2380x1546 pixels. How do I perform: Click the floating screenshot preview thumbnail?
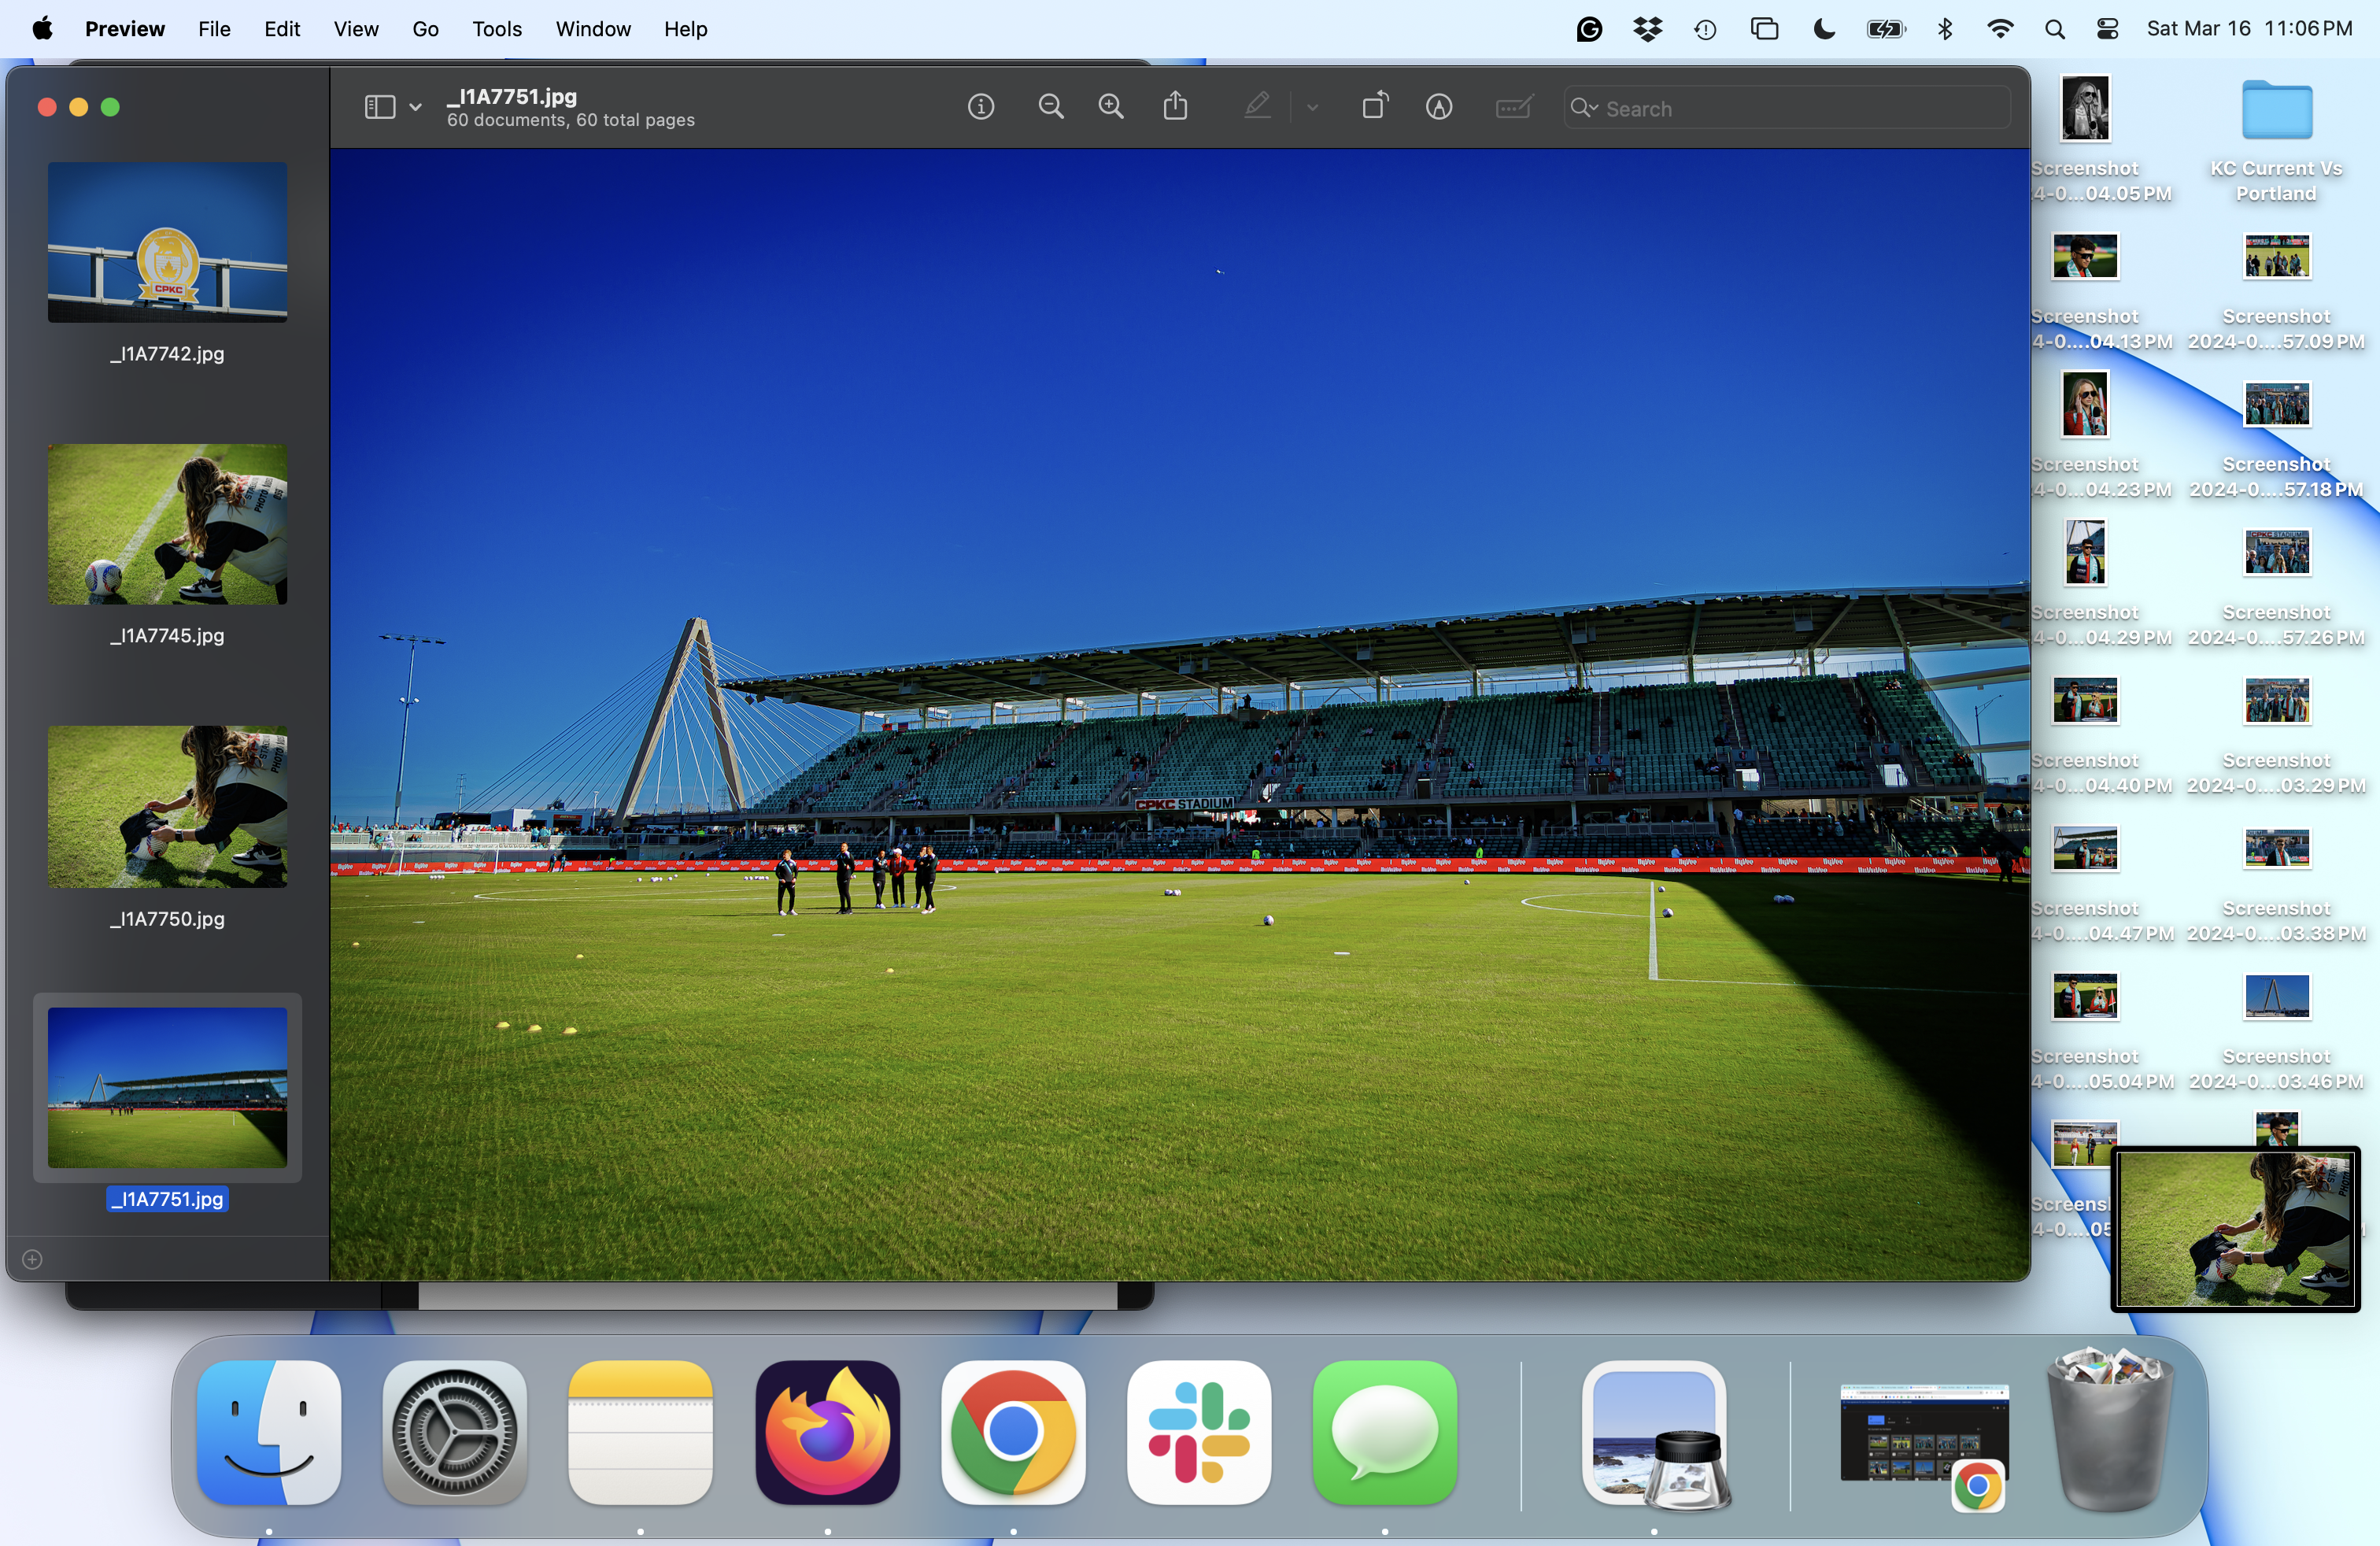click(2235, 1229)
